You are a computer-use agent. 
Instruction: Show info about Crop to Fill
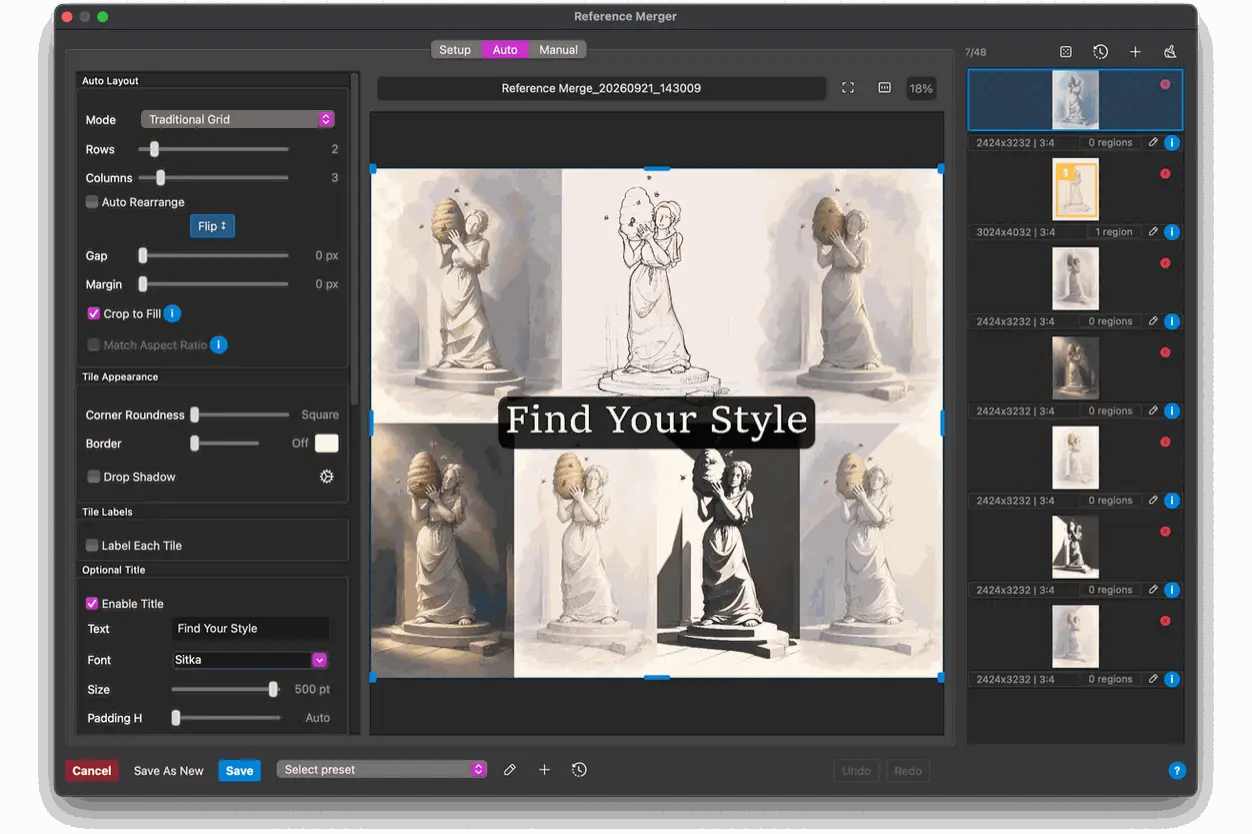pyautogui.click(x=172, y=313)
